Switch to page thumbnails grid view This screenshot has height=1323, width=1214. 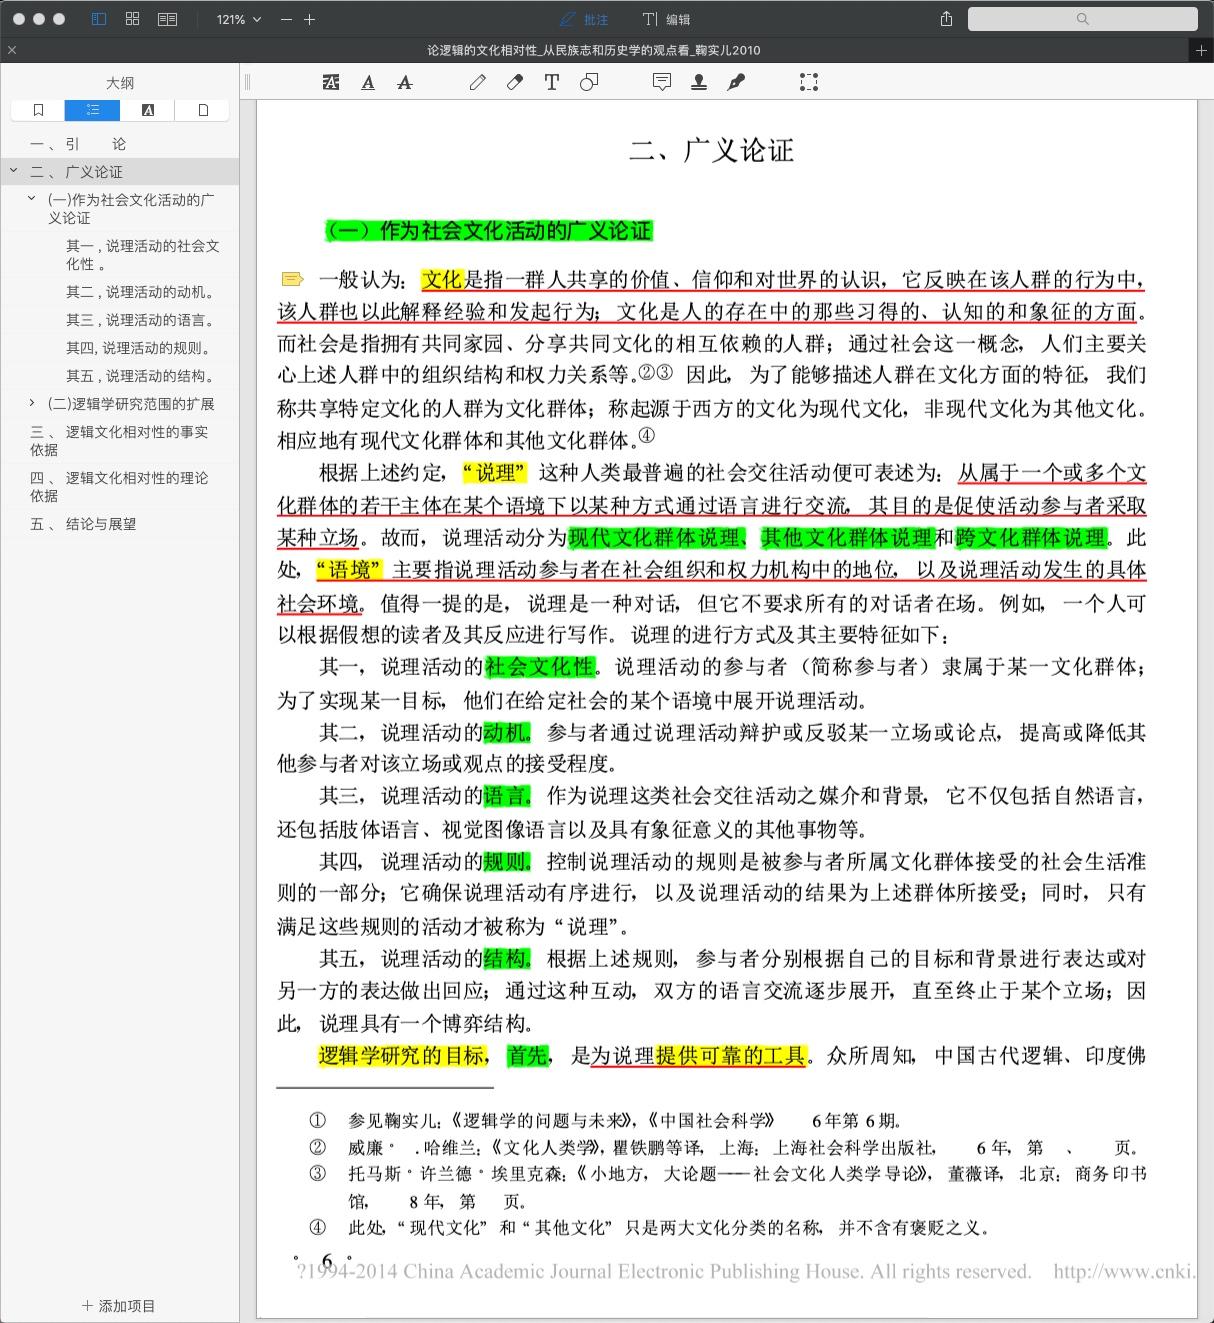point(132,19)
